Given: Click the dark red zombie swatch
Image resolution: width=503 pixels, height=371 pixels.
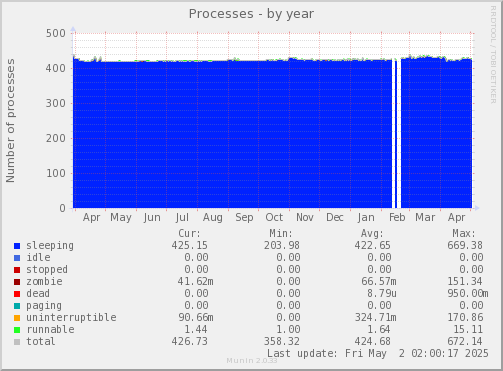Looking at the screenshot, I should (x=17, y=282).
